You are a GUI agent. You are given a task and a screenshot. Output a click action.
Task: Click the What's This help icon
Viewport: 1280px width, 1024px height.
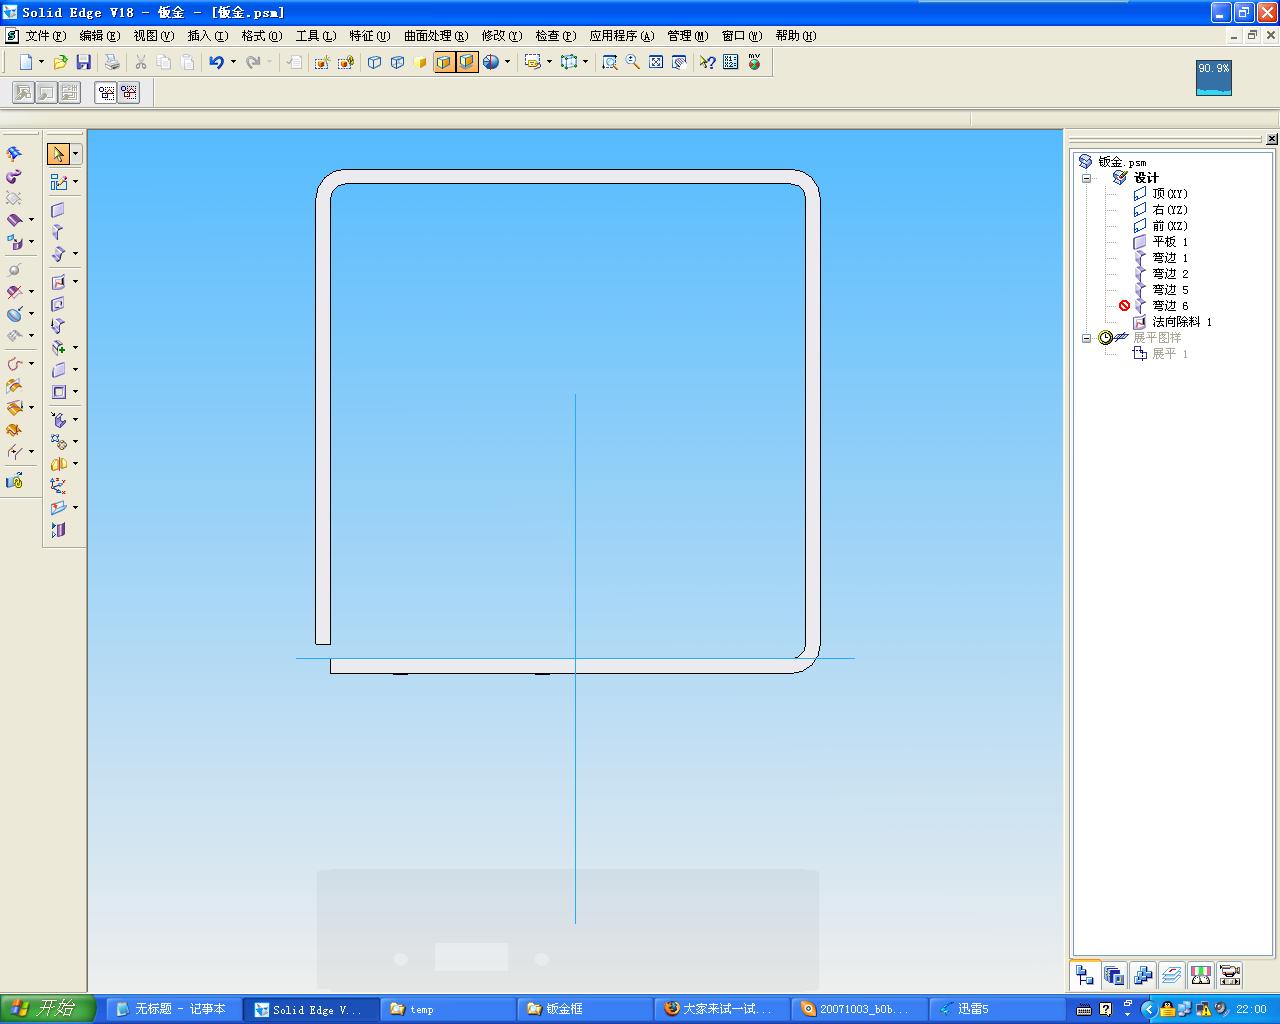[x=707, y=62]
